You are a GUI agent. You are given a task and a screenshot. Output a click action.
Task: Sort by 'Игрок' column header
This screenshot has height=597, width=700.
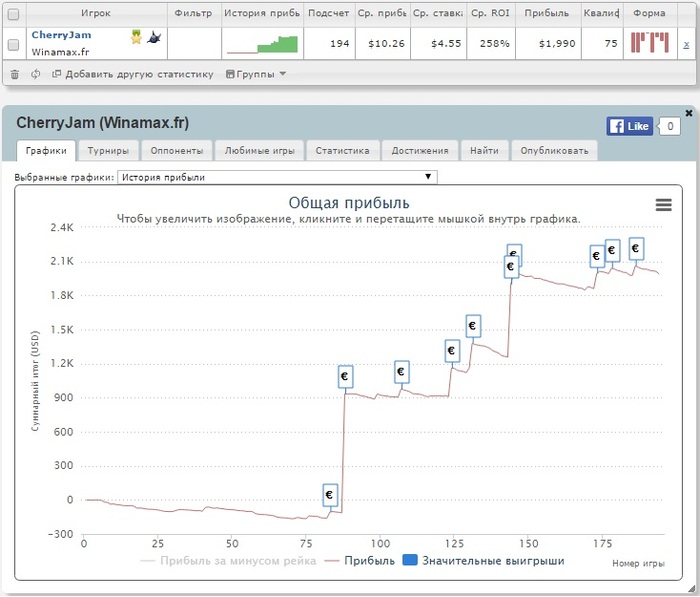96,13
